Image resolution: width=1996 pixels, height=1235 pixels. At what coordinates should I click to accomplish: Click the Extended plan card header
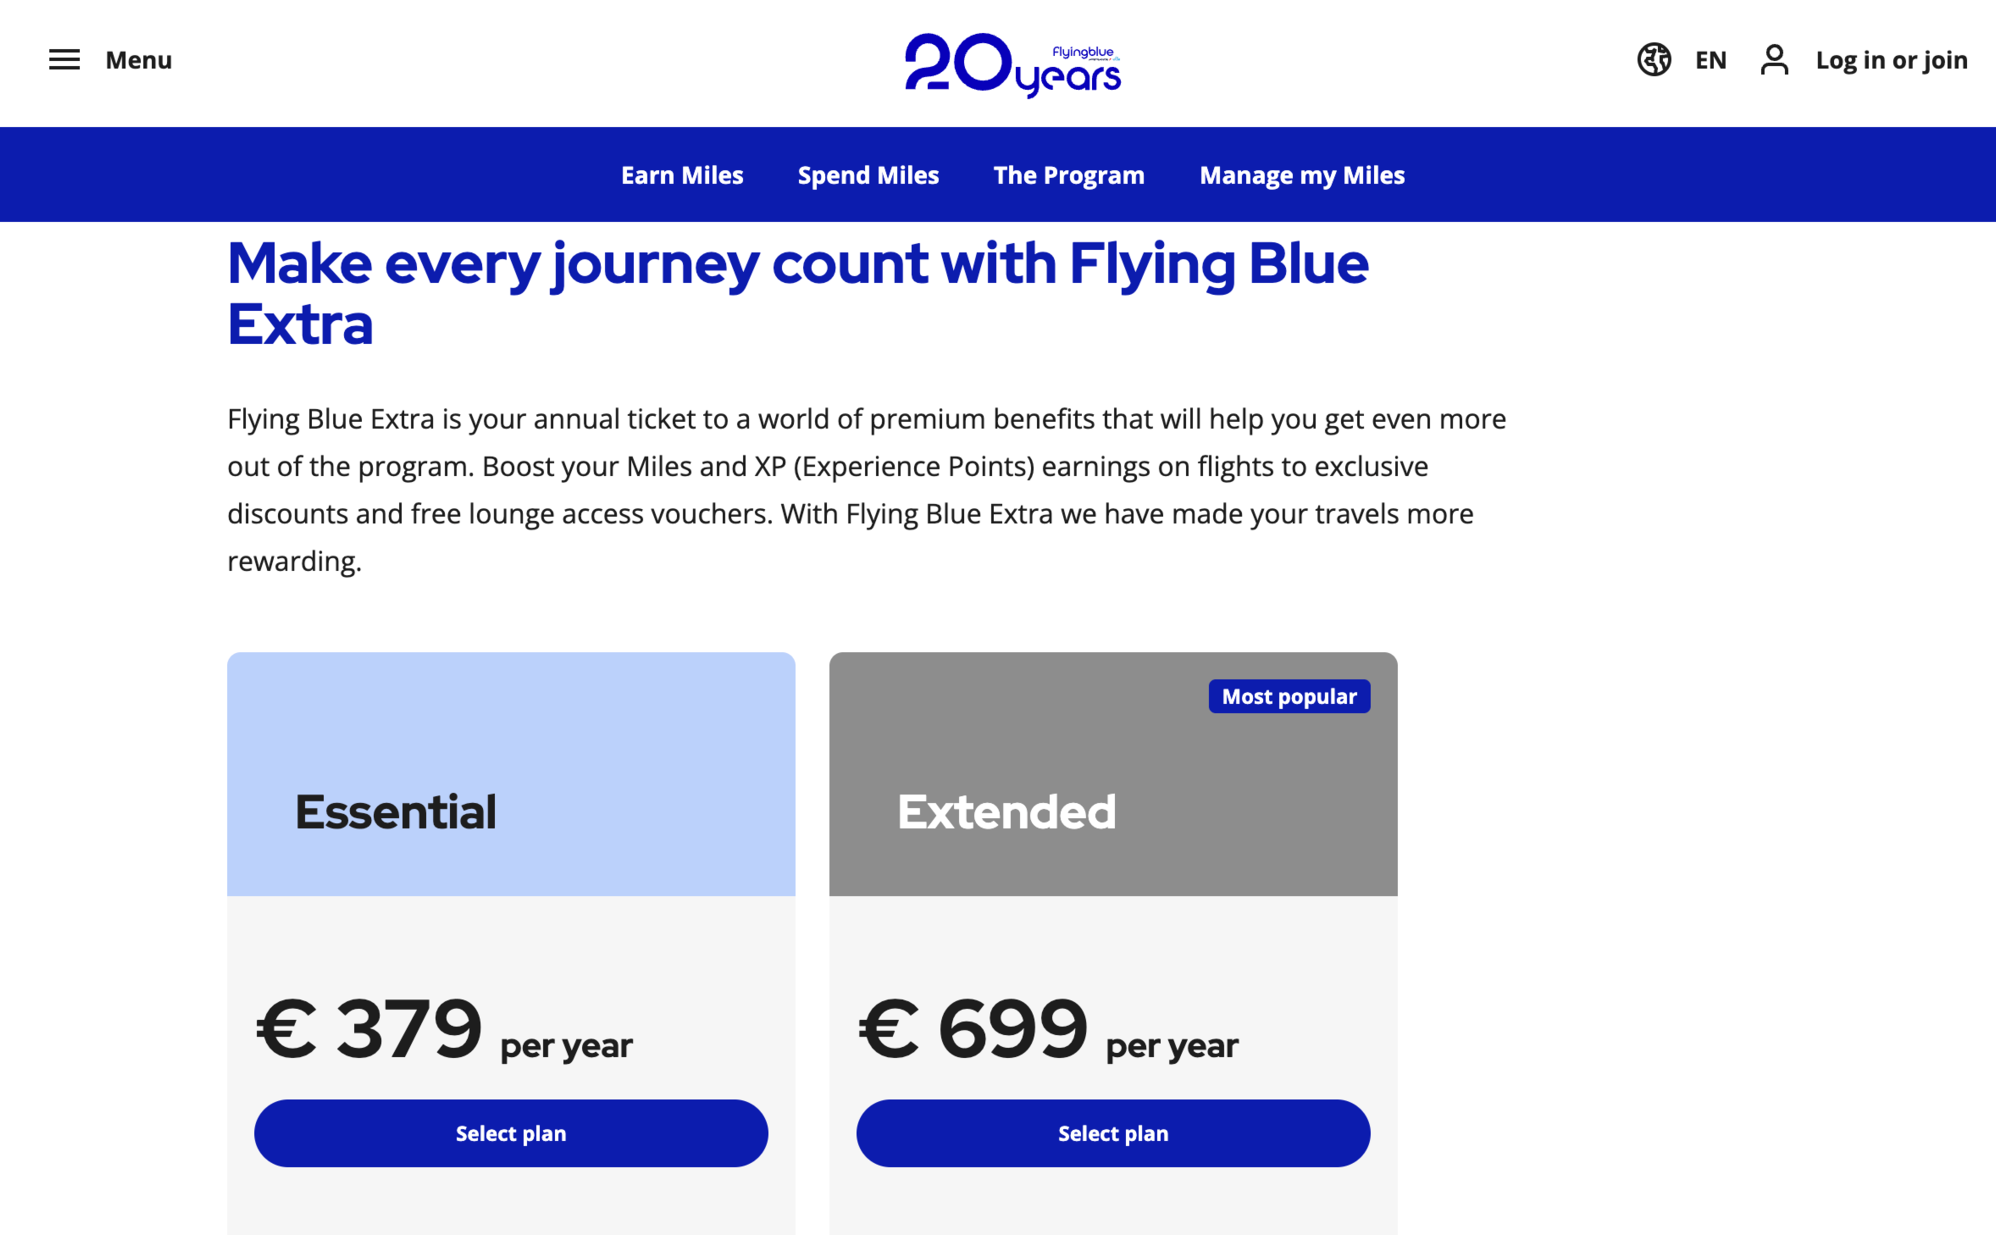tap(1113, 774)
